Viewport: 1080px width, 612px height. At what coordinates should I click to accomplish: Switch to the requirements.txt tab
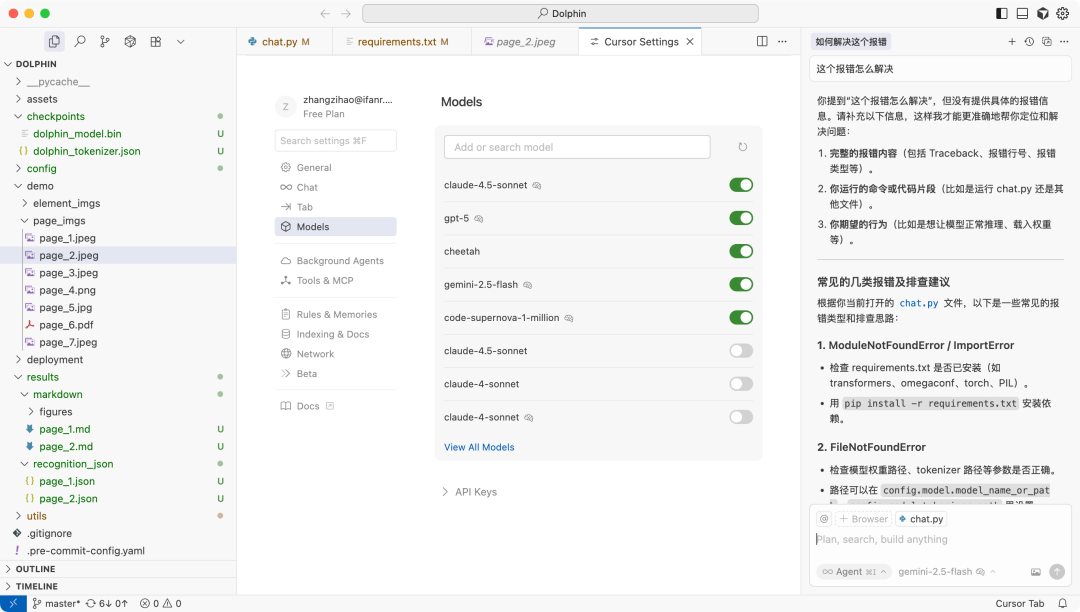point(396,42)
